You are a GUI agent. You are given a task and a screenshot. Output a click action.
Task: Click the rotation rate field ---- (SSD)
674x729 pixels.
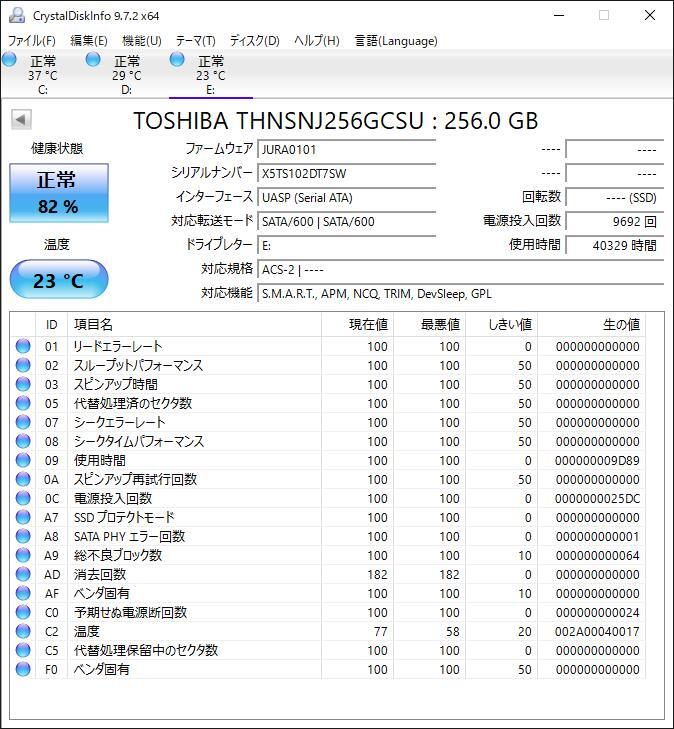click(615, 198)
